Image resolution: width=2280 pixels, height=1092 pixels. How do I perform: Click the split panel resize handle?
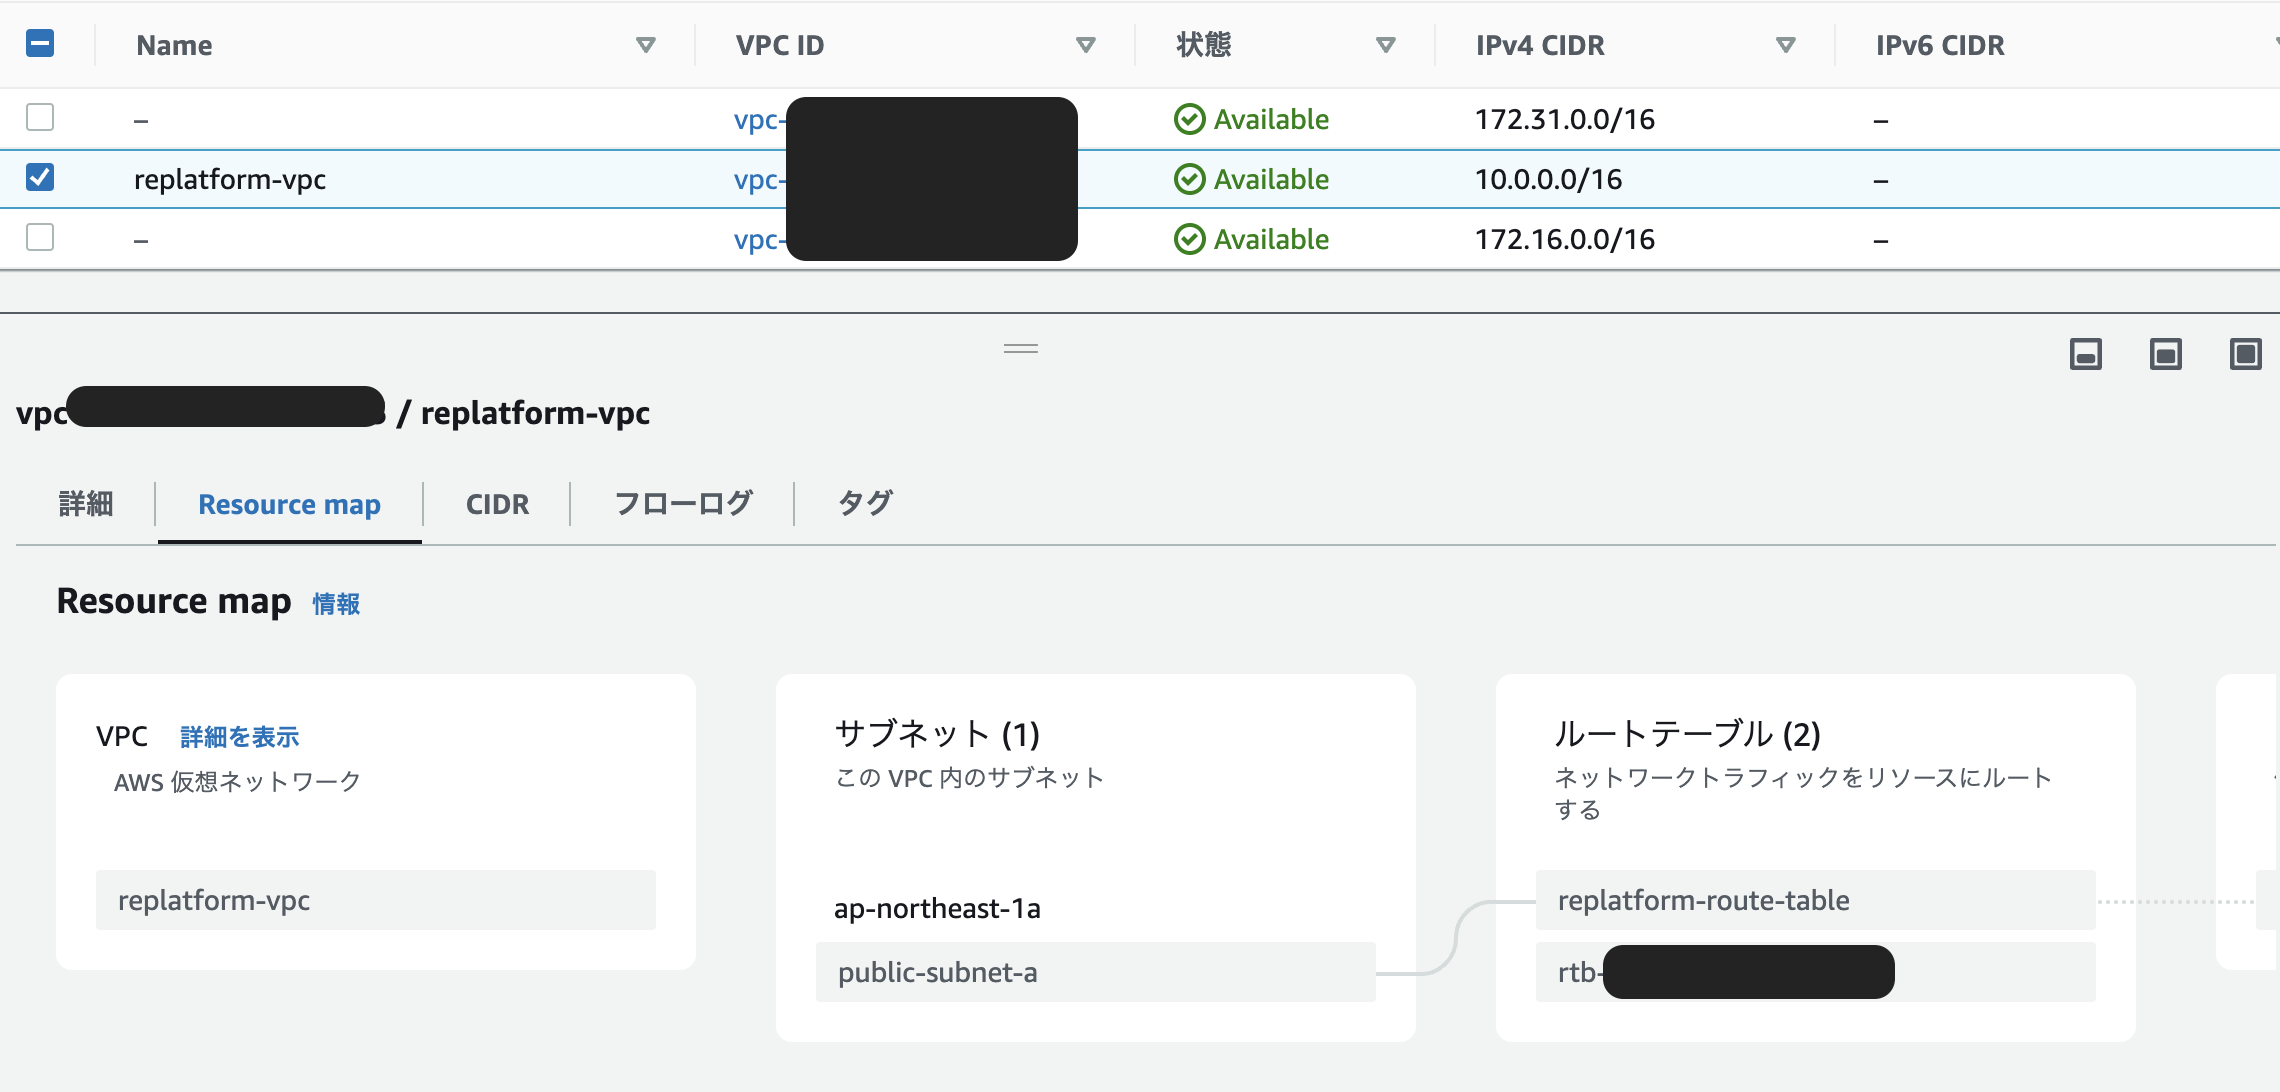coord(1021,348)
